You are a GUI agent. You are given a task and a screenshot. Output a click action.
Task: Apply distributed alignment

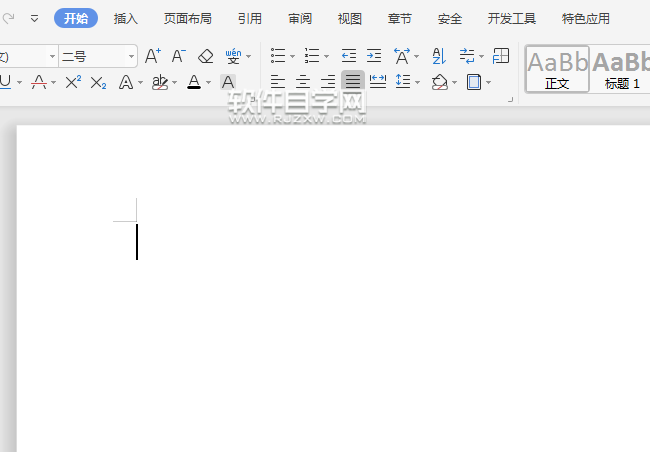tap(378, 82)
